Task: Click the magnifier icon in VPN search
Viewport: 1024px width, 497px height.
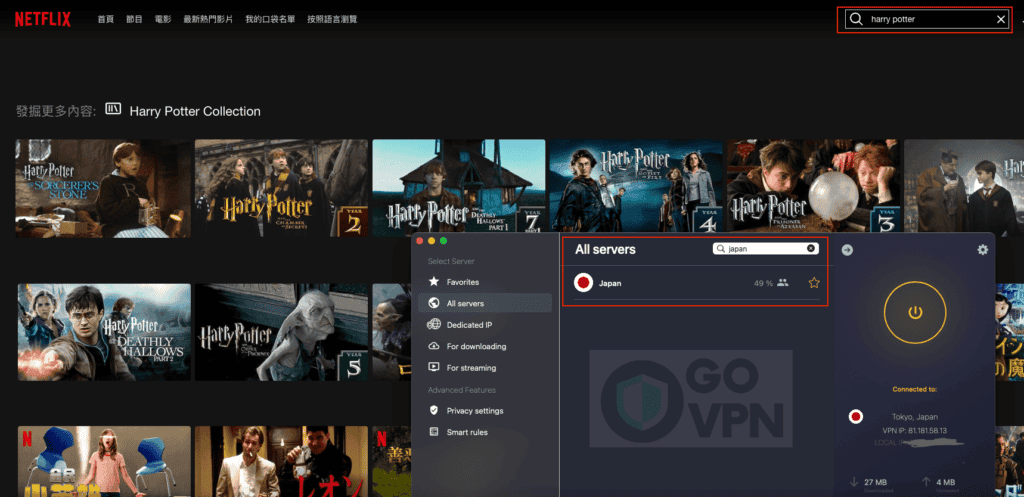Action: pyautogui.click(x=721, y=249)
